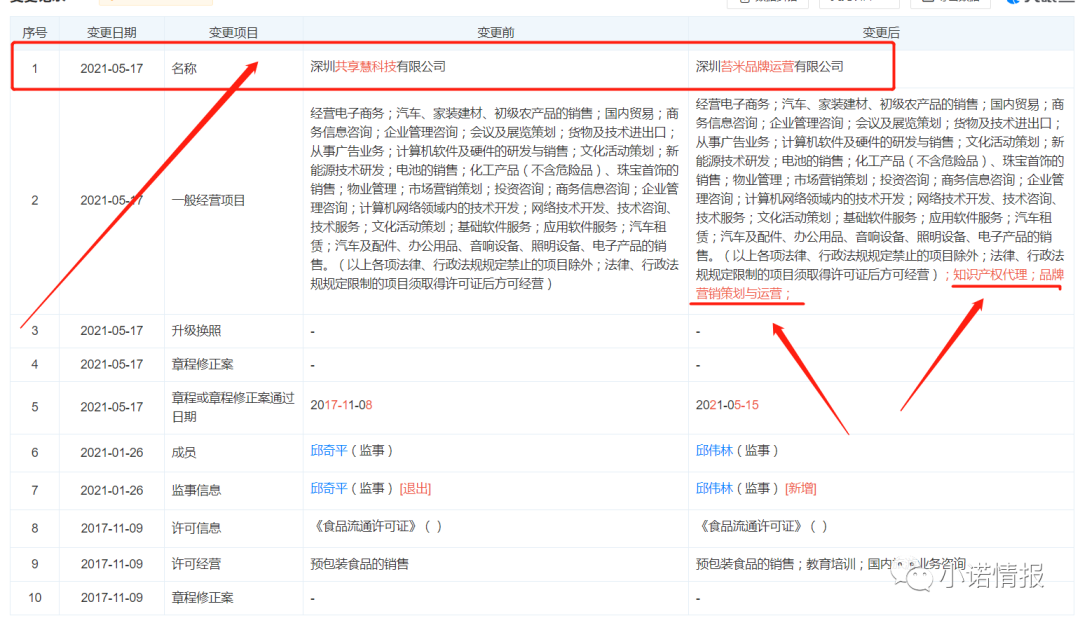The image size is (1080, 623).
Task: Click highlighted text 知识产权代理 in 变更后
Action: 989,275
